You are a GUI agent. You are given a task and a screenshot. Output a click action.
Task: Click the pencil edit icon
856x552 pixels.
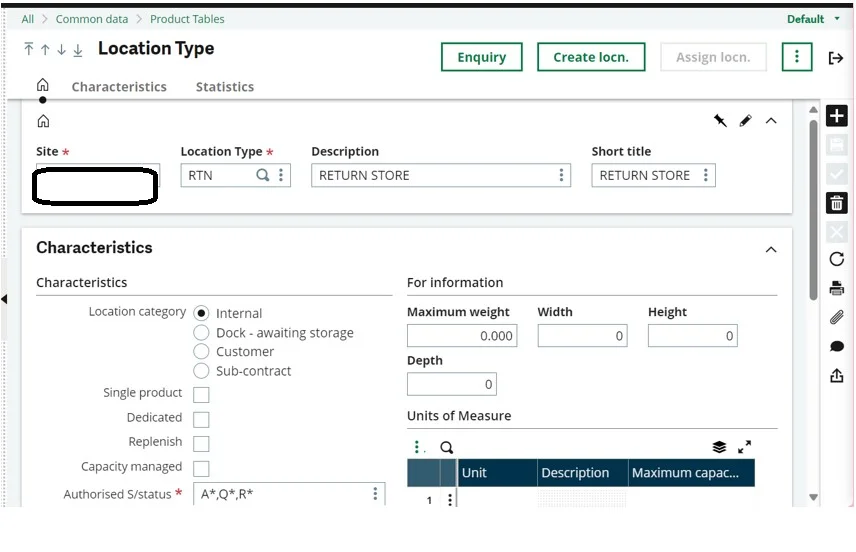pos(746,121)
